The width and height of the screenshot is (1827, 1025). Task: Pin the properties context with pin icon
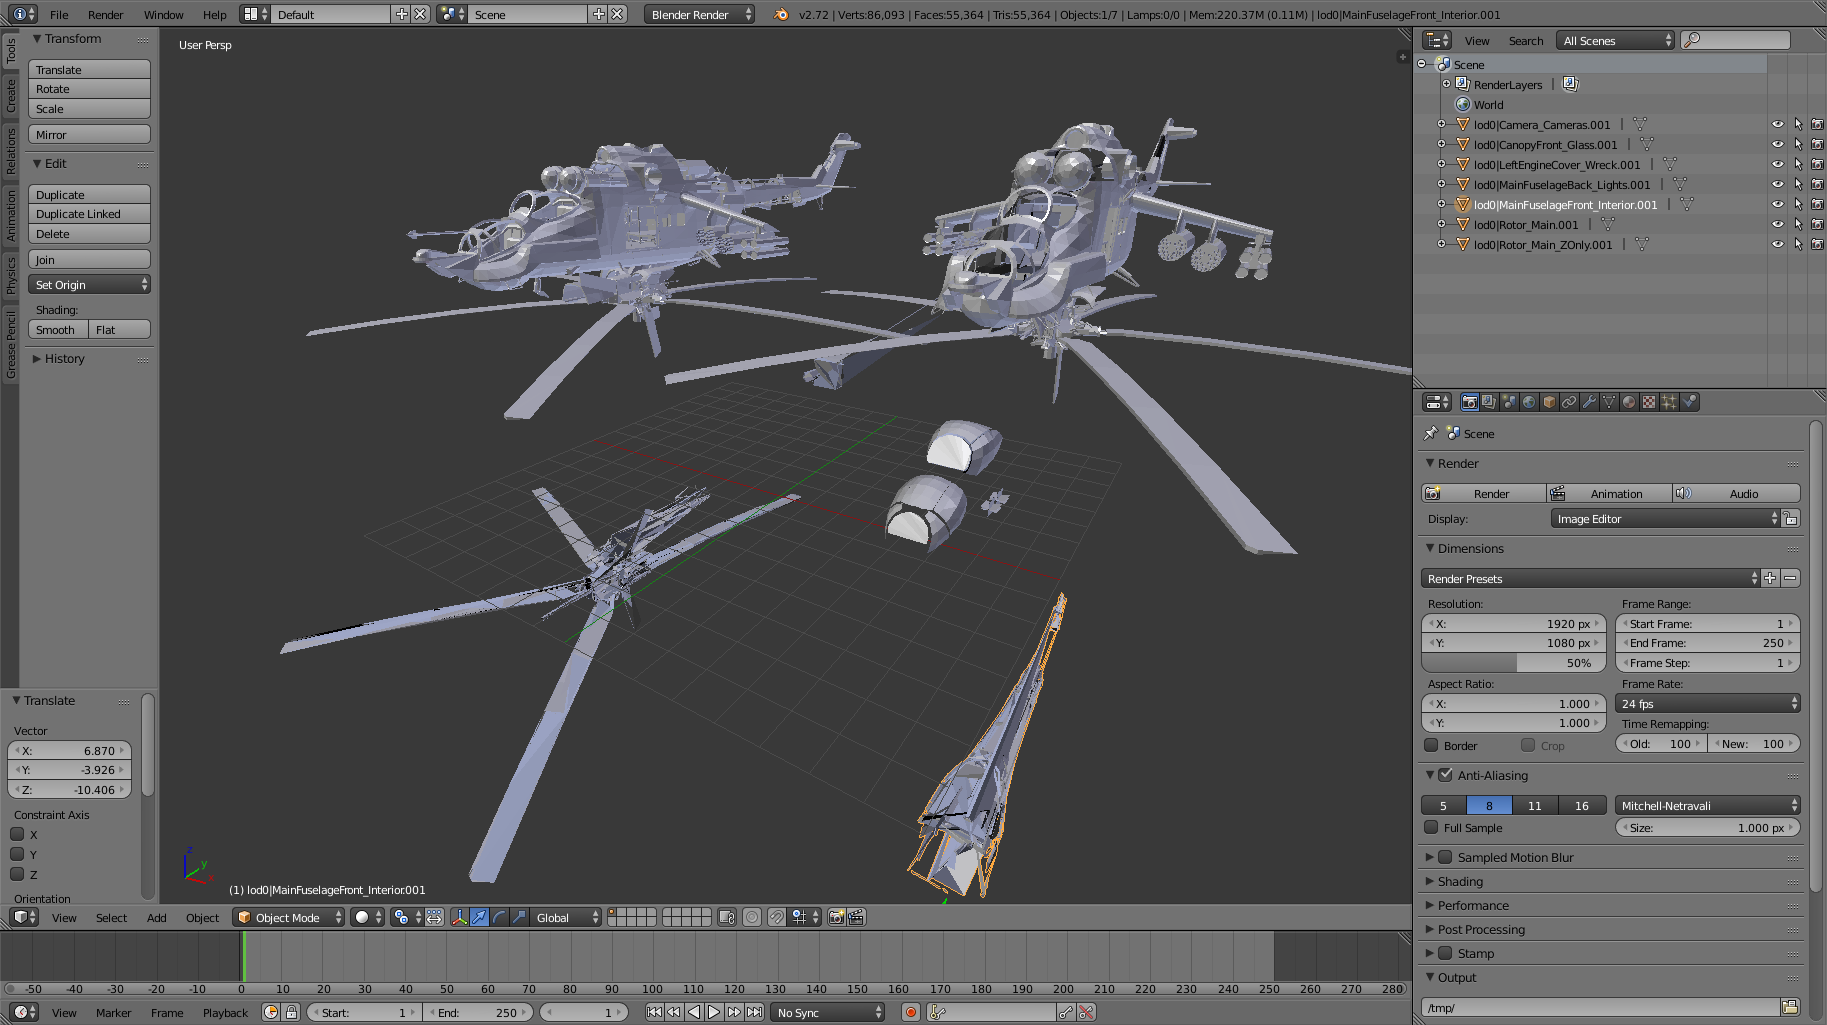1431,433
